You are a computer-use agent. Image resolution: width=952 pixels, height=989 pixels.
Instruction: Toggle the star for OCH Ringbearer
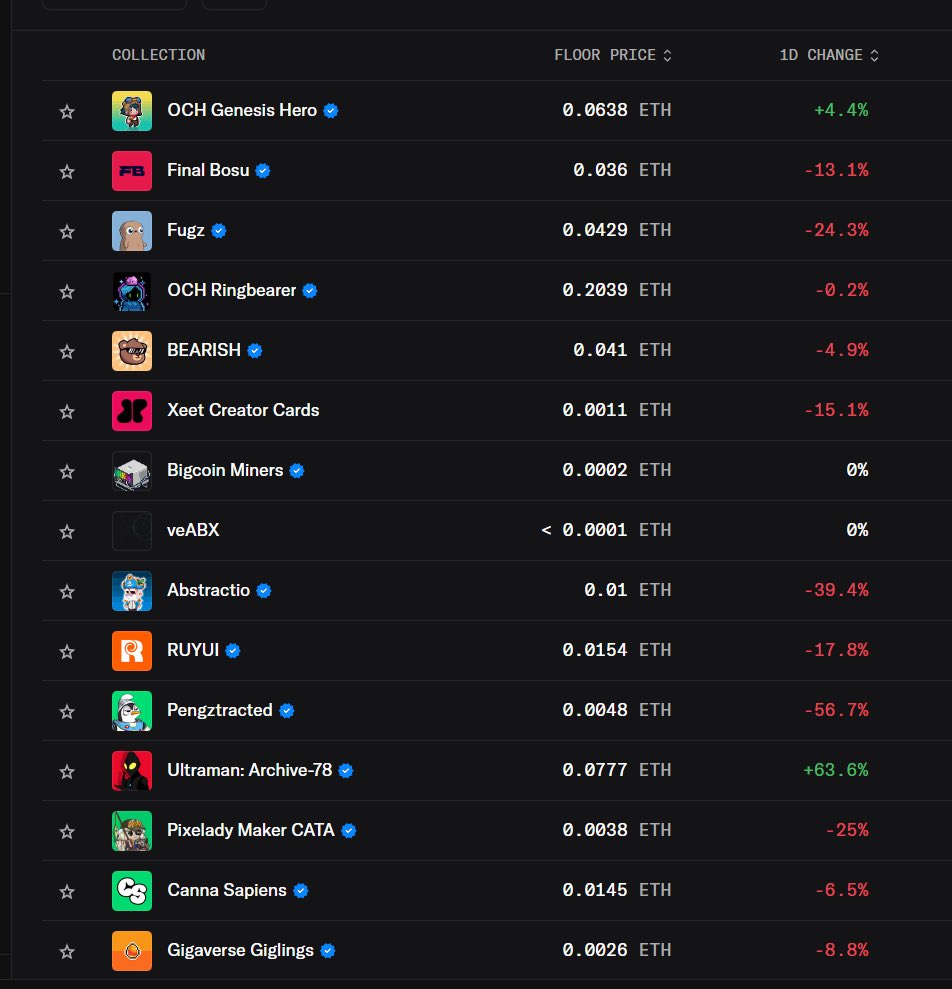pyautogui.click(x=67, y=291)
